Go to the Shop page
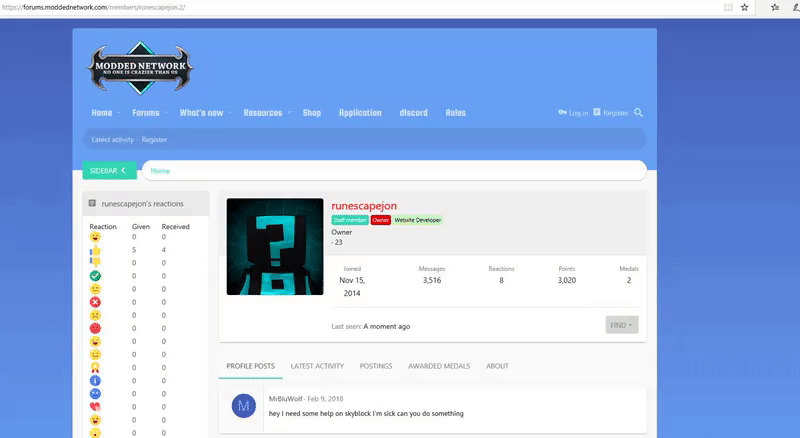800x438 pixels. click(312, 113)
